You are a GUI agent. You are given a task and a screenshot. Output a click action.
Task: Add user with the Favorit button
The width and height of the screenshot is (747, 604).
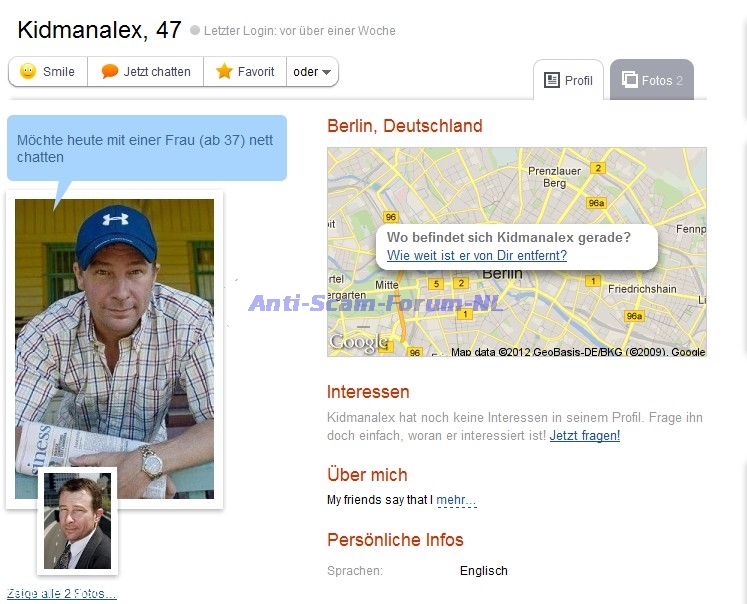[245, 72]
